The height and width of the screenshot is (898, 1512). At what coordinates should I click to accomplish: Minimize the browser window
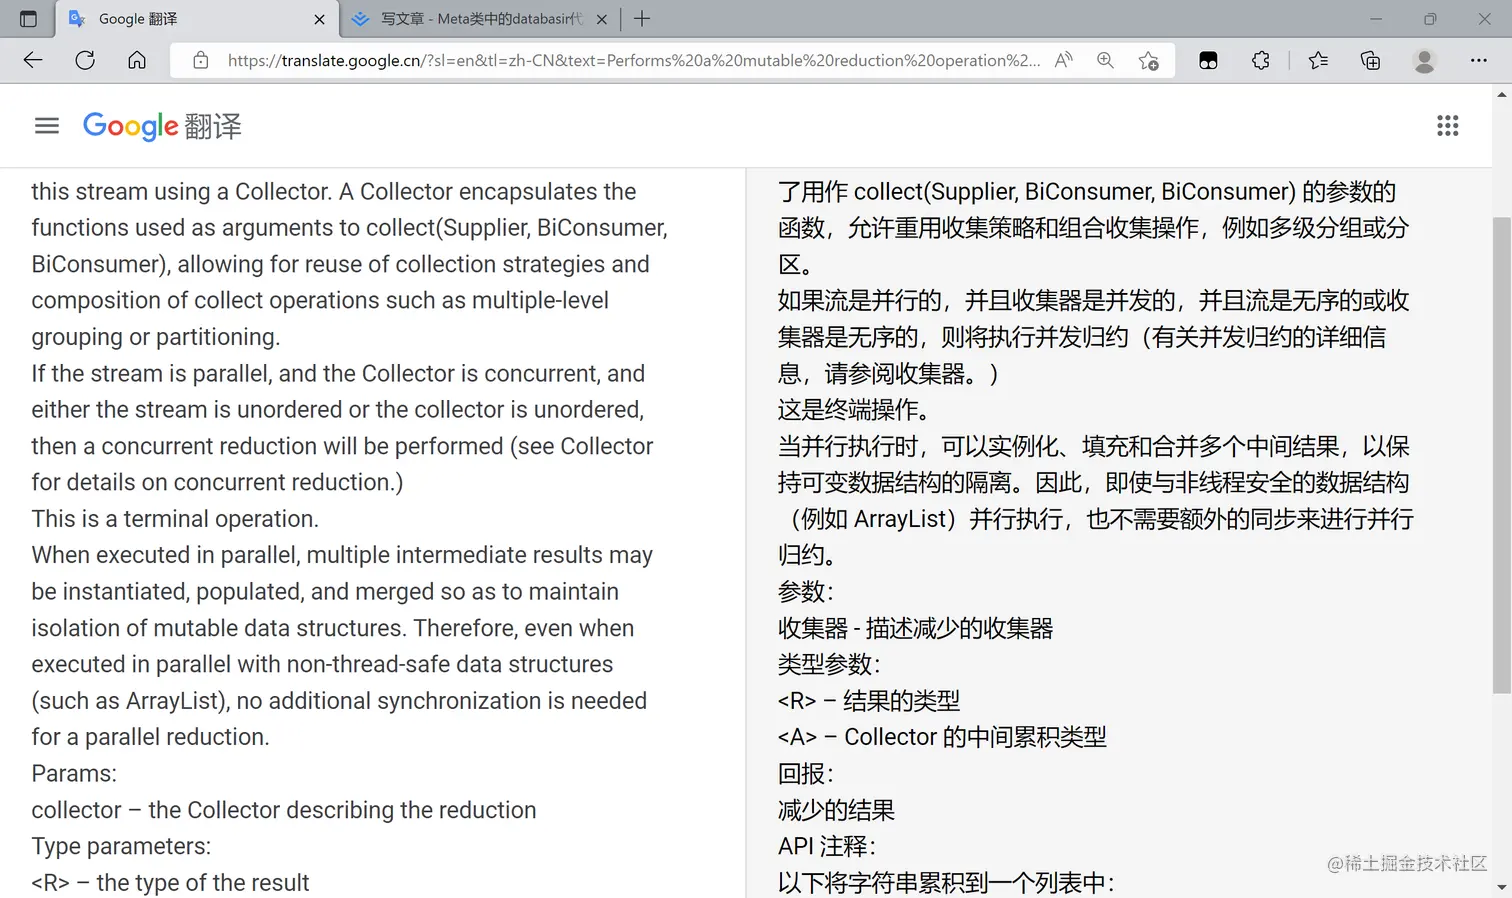1376,19
